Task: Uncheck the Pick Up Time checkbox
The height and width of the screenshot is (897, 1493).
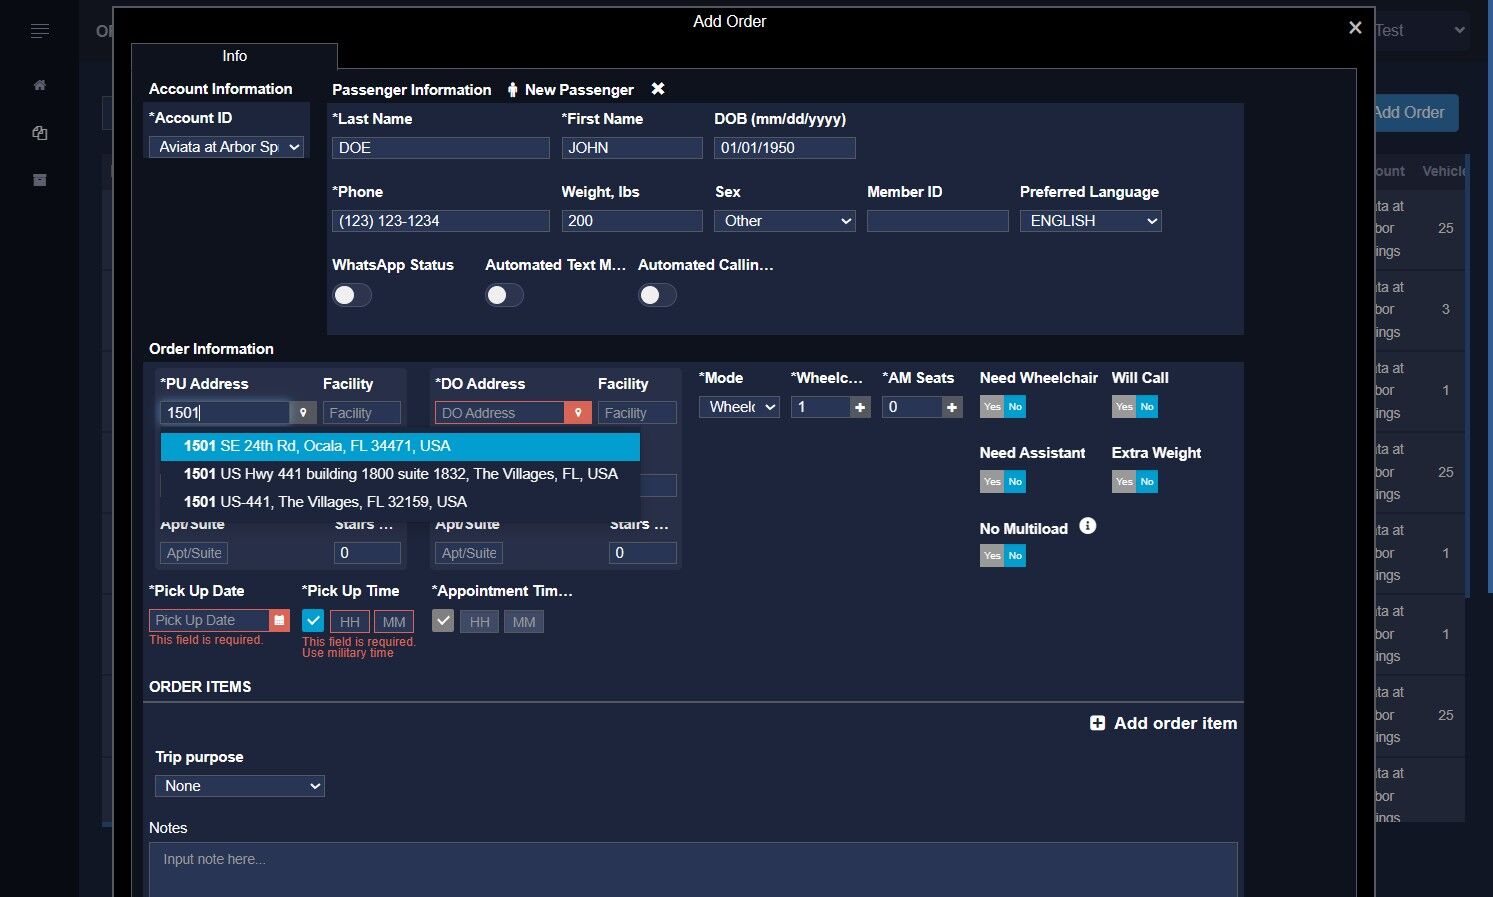Action: [313, 621]
